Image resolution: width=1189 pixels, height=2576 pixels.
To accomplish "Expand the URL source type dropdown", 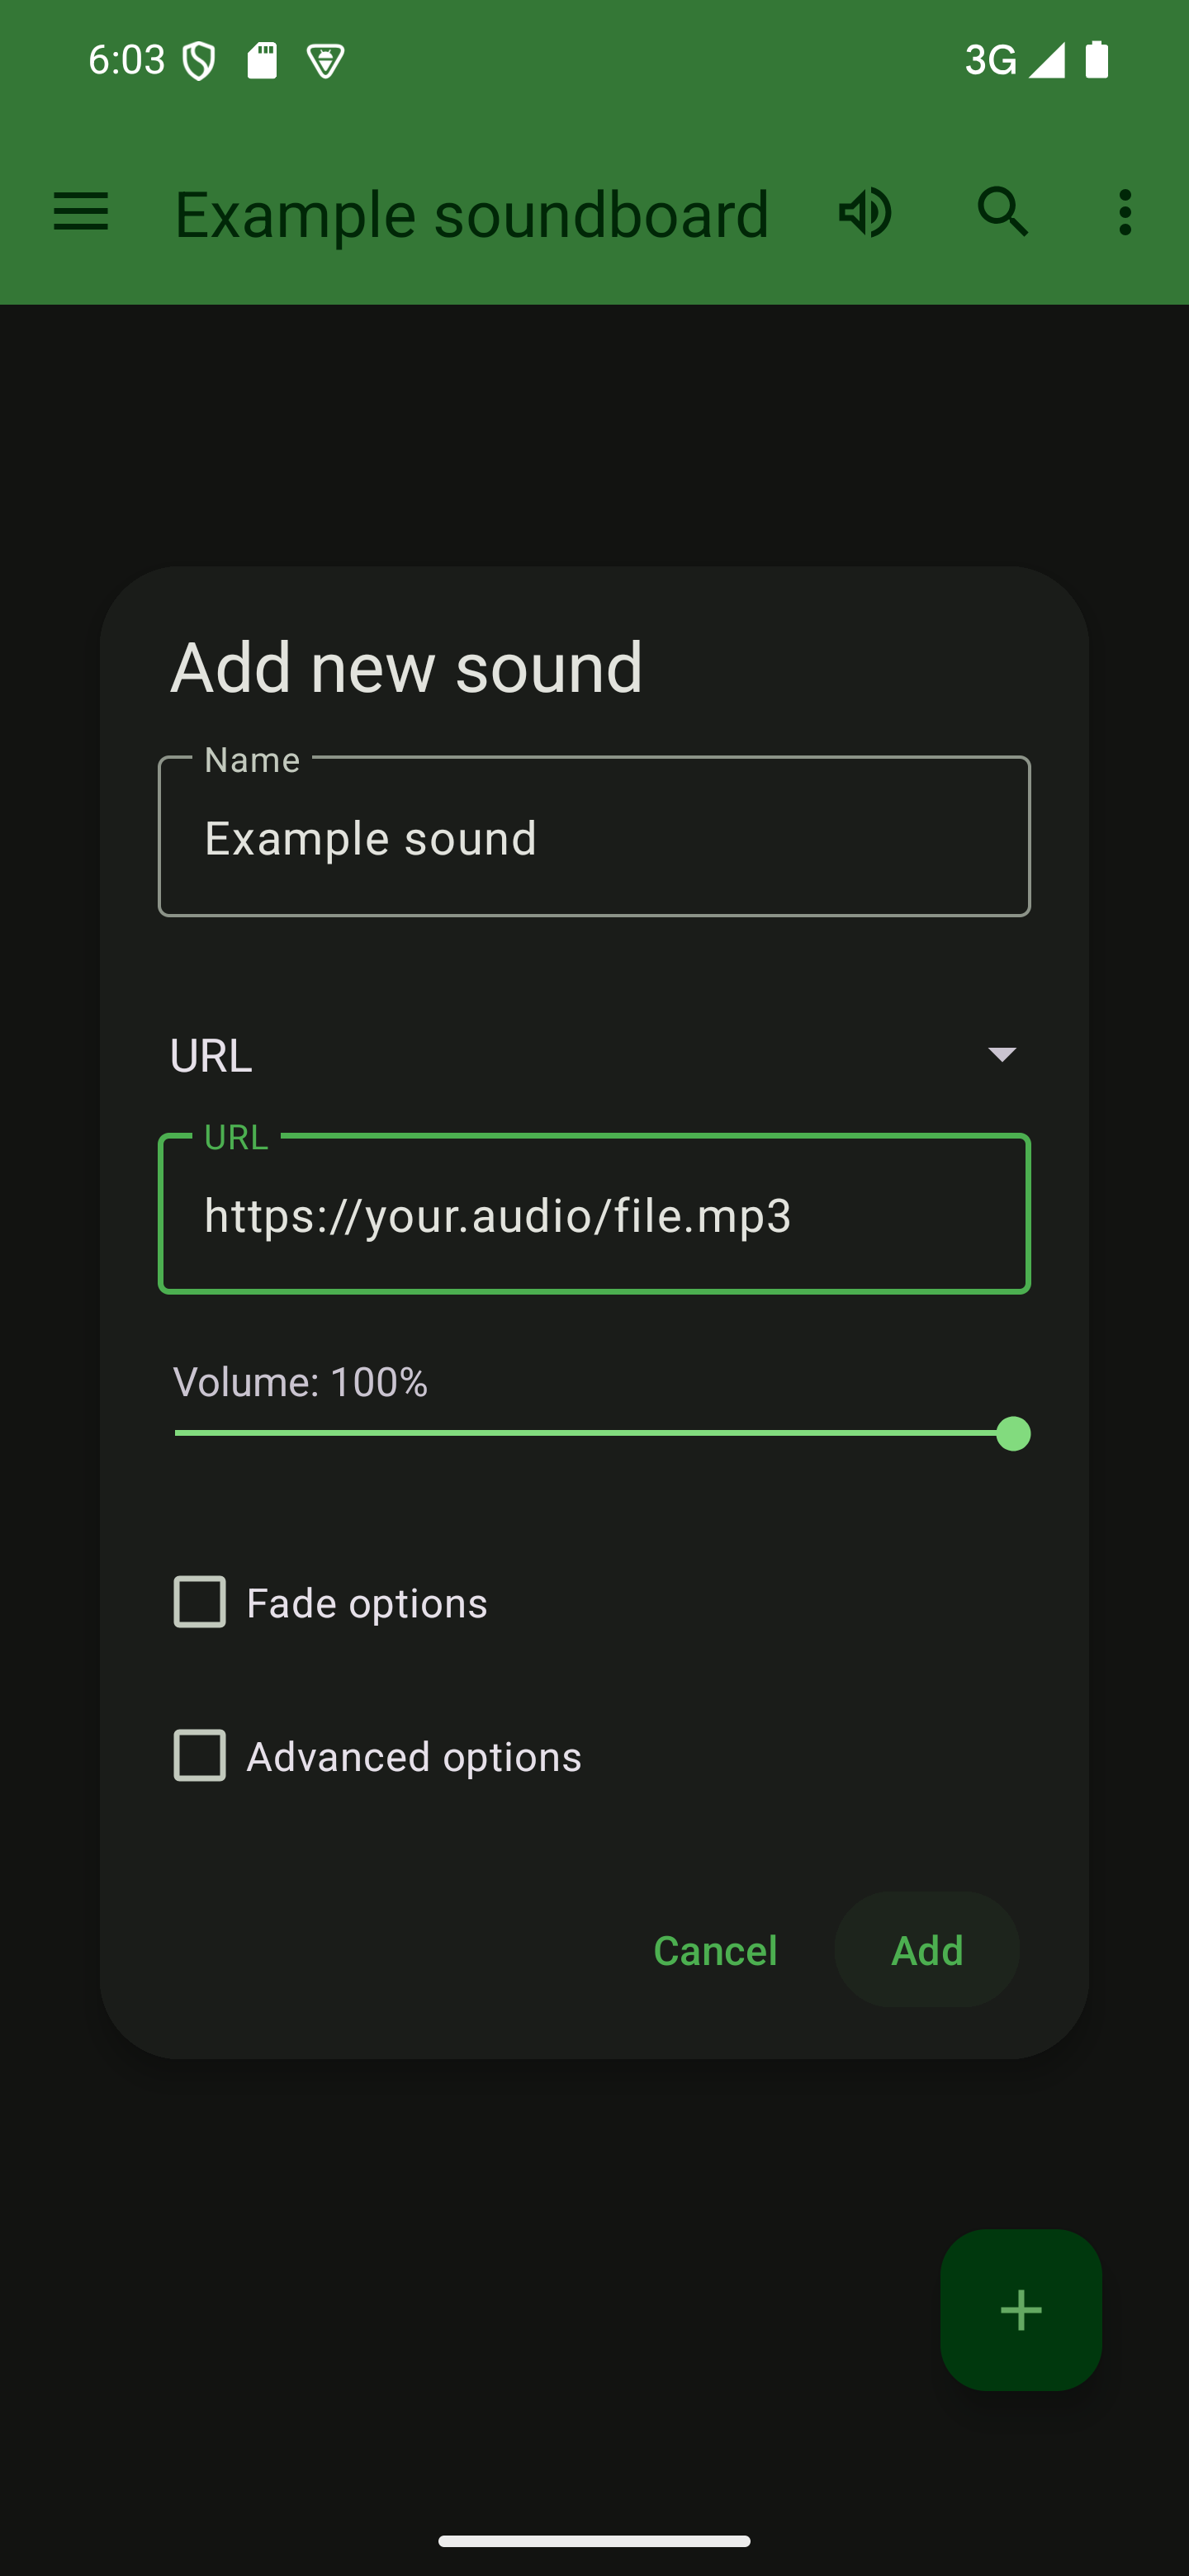I will [x=594, y=1055].
